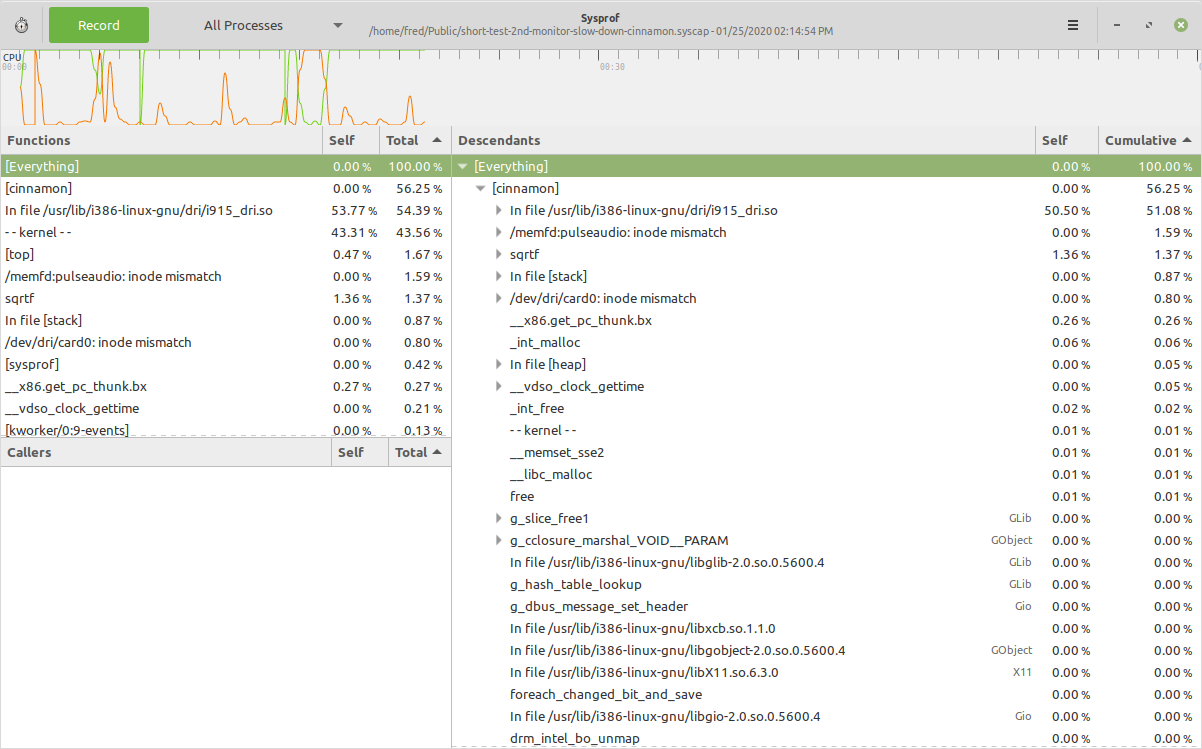
Task: Select In file [stack] in Functions list
Action: coord(225,320)
